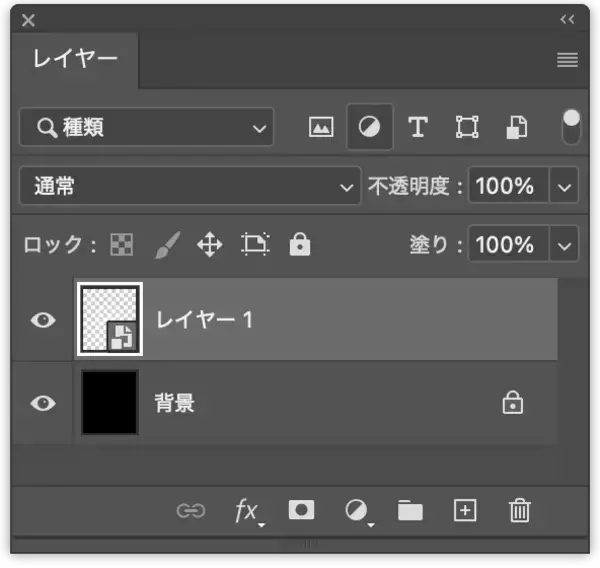The width and height of the screenshot is (600, 568).
Task: Filter layers by smart objects
Action: (x=517, y=127)
